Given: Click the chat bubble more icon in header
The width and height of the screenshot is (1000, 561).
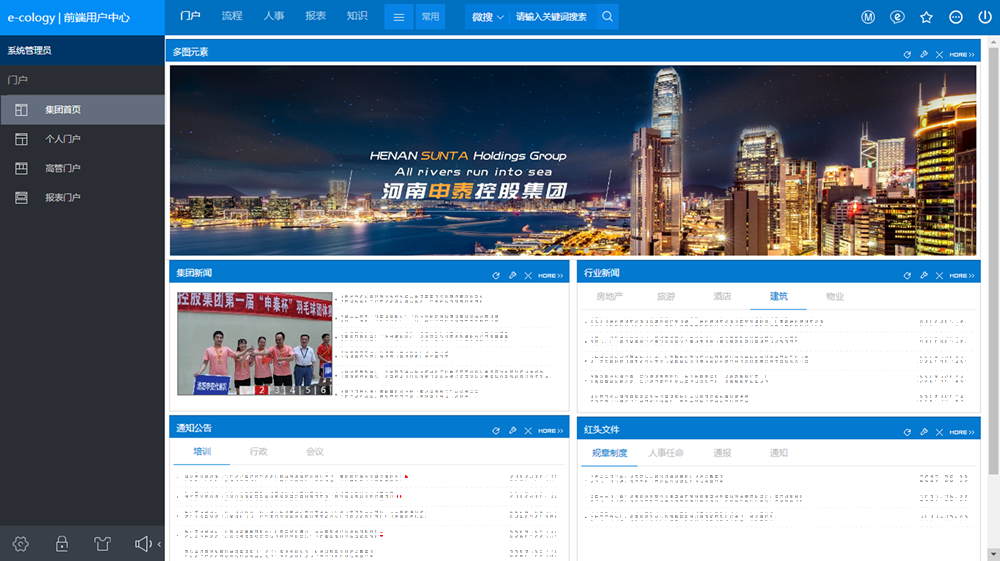Looking at the screenshot, I should click(x=956, y=17).
